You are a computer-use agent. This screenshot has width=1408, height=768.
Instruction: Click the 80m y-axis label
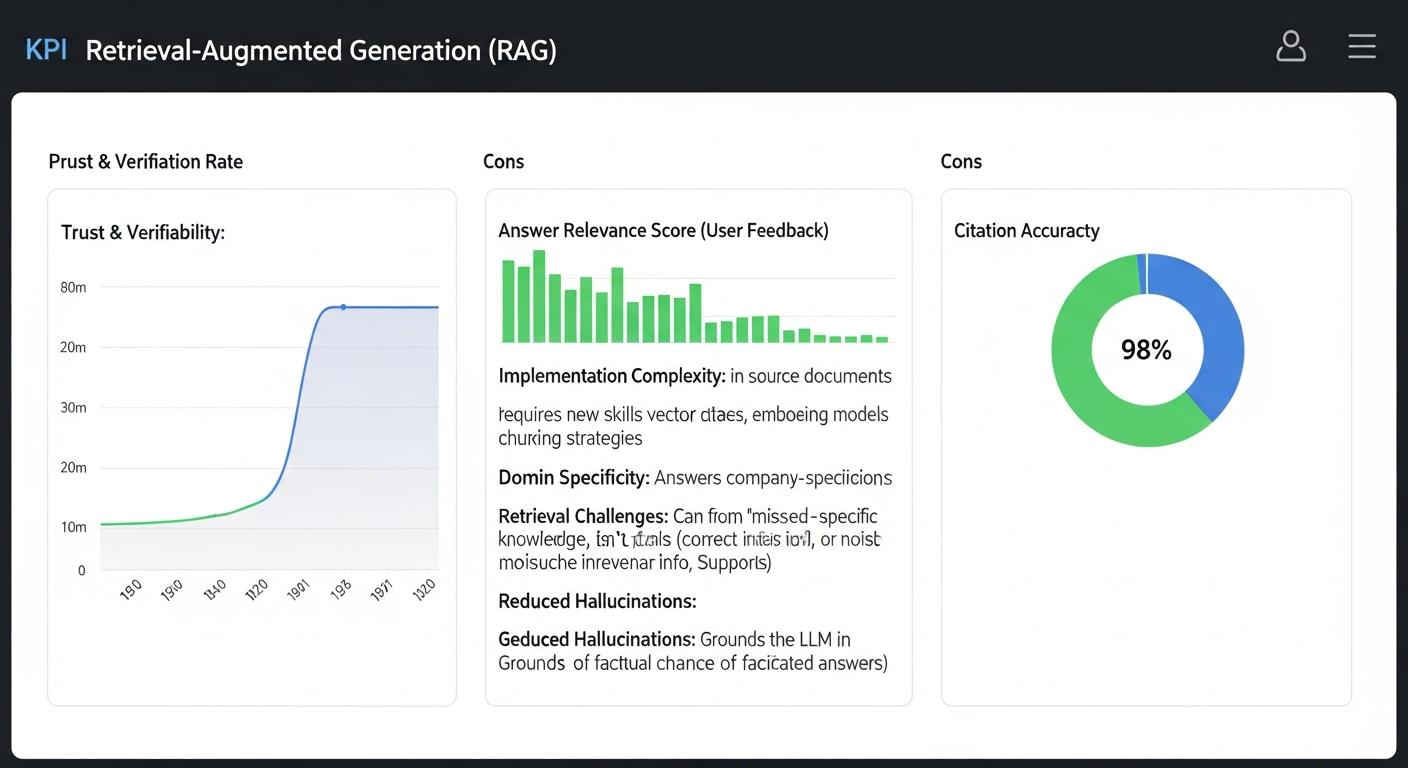[74, 288]
